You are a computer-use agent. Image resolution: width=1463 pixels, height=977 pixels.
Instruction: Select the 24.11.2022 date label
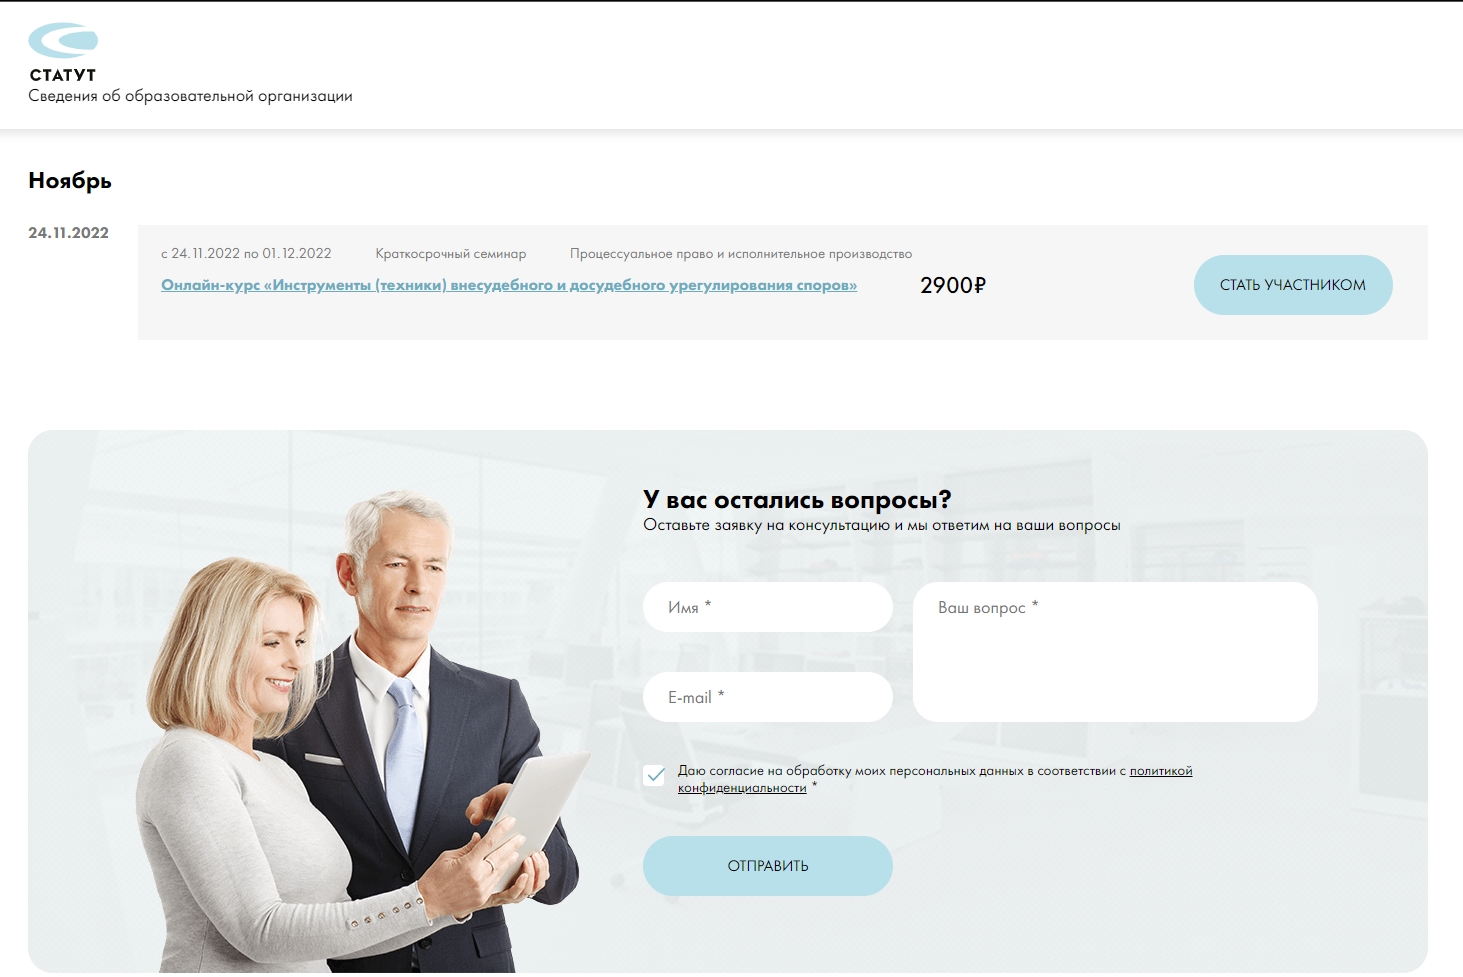[68, 233]
